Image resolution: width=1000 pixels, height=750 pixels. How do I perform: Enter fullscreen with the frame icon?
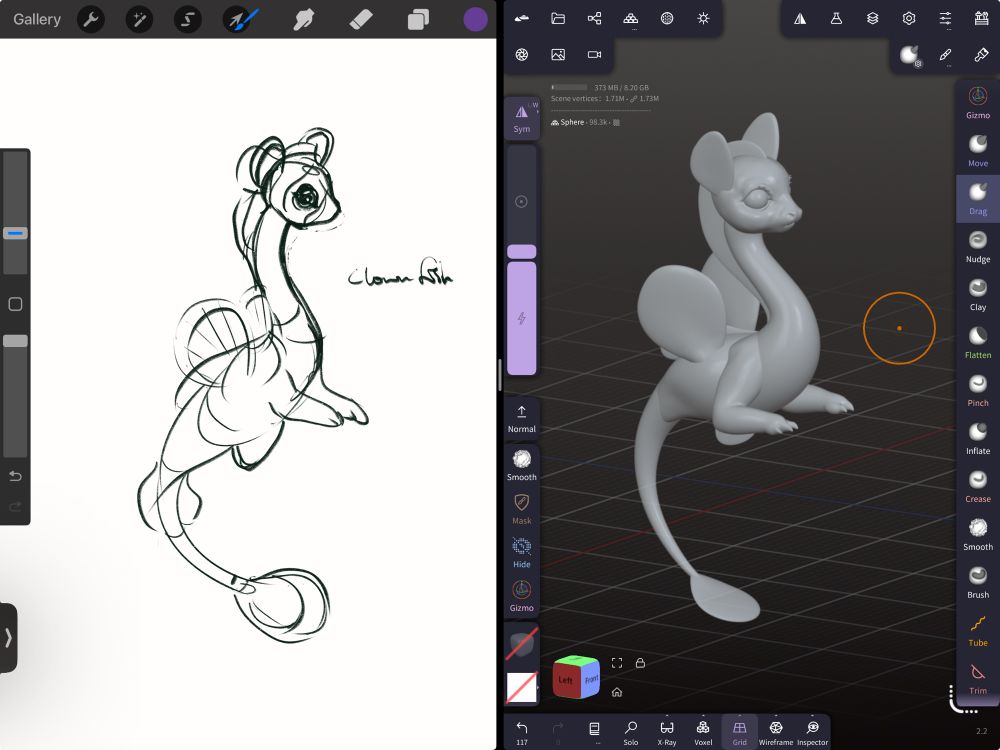617,663
